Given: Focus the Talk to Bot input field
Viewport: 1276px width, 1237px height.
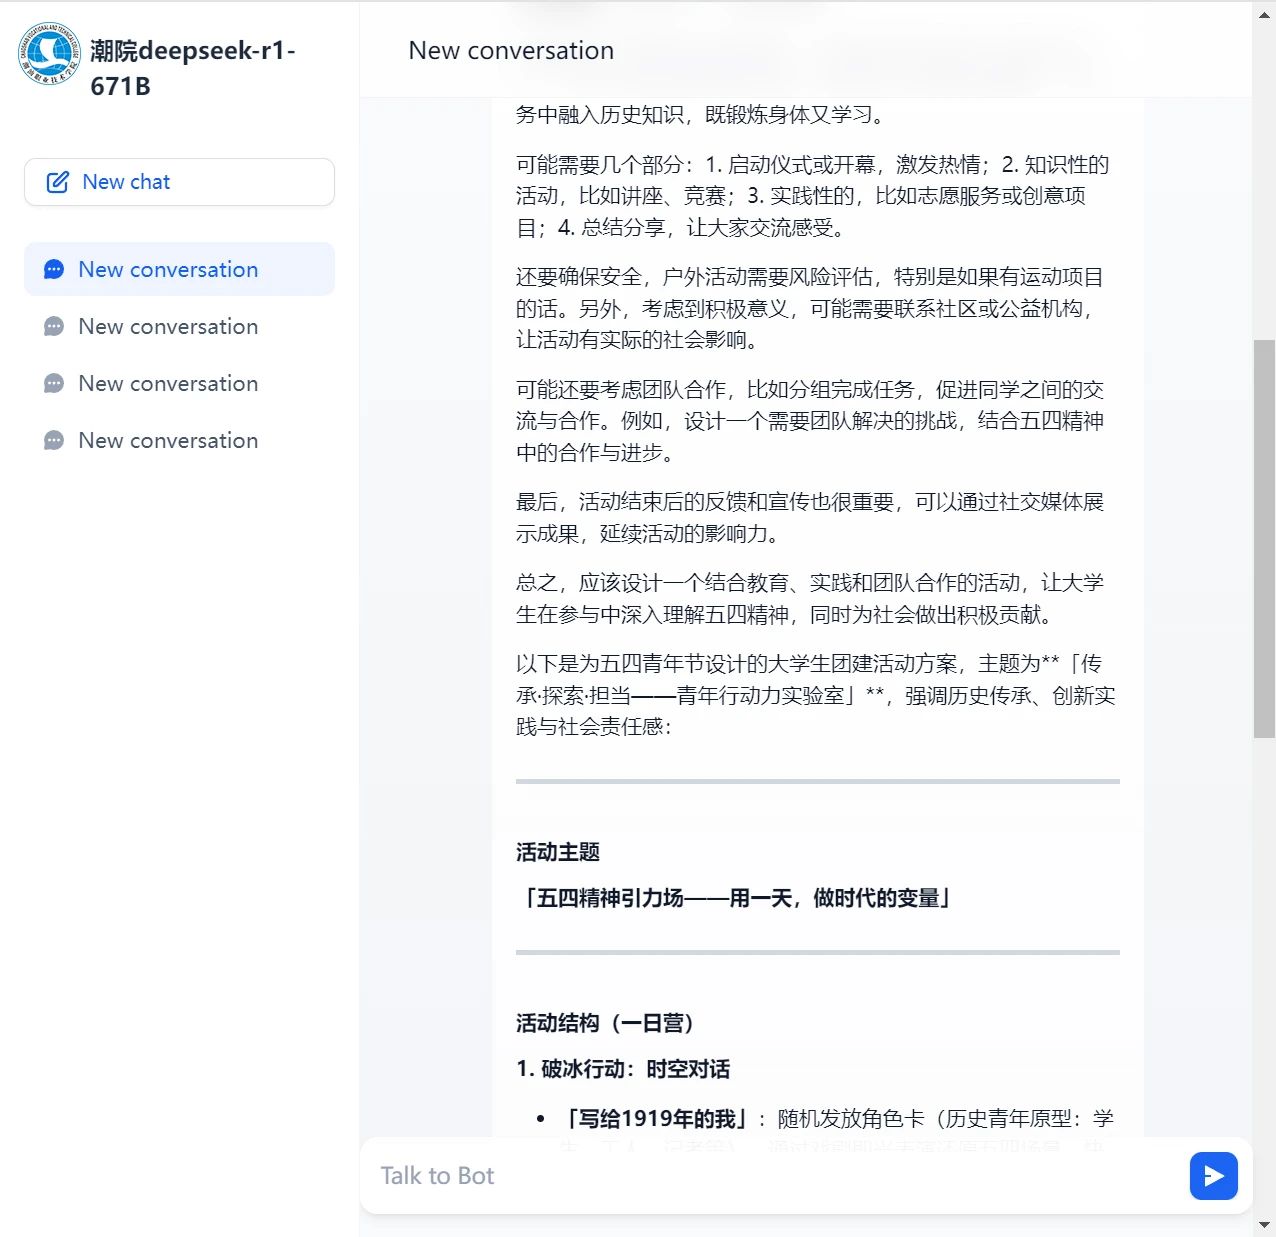Looking at the screenshot, I should pos(770,1176).
